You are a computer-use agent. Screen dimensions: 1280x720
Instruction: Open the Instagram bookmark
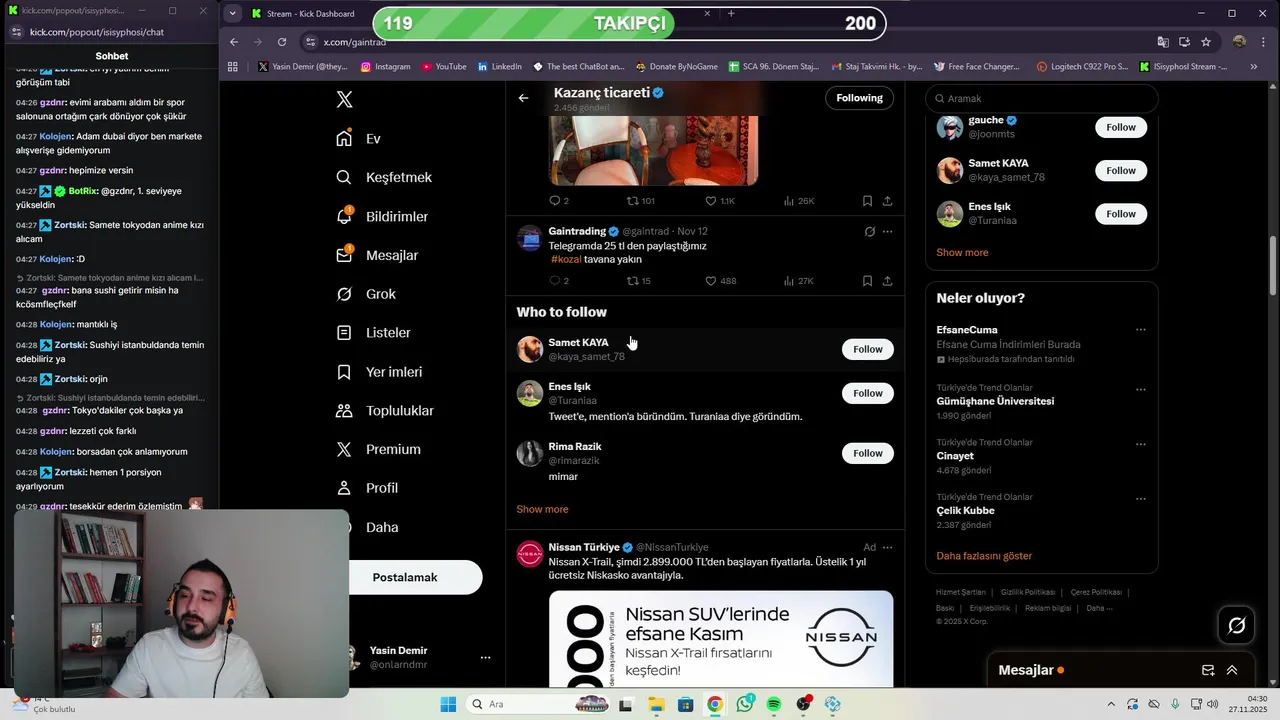(385, 67)
